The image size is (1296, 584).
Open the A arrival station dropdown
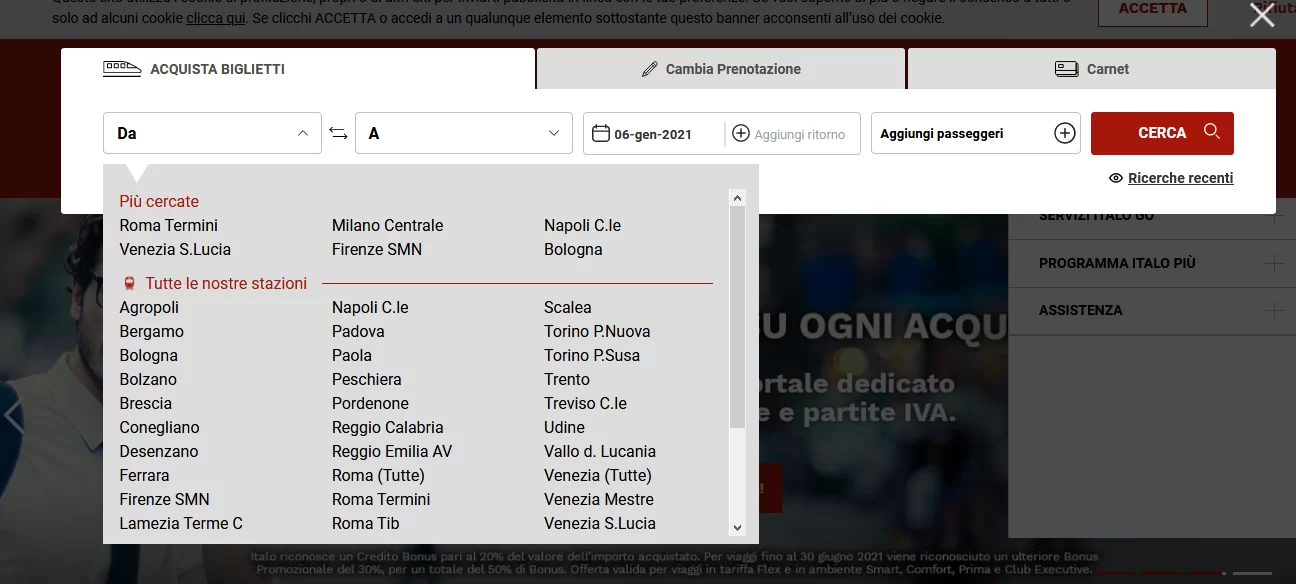coord(463,133)
